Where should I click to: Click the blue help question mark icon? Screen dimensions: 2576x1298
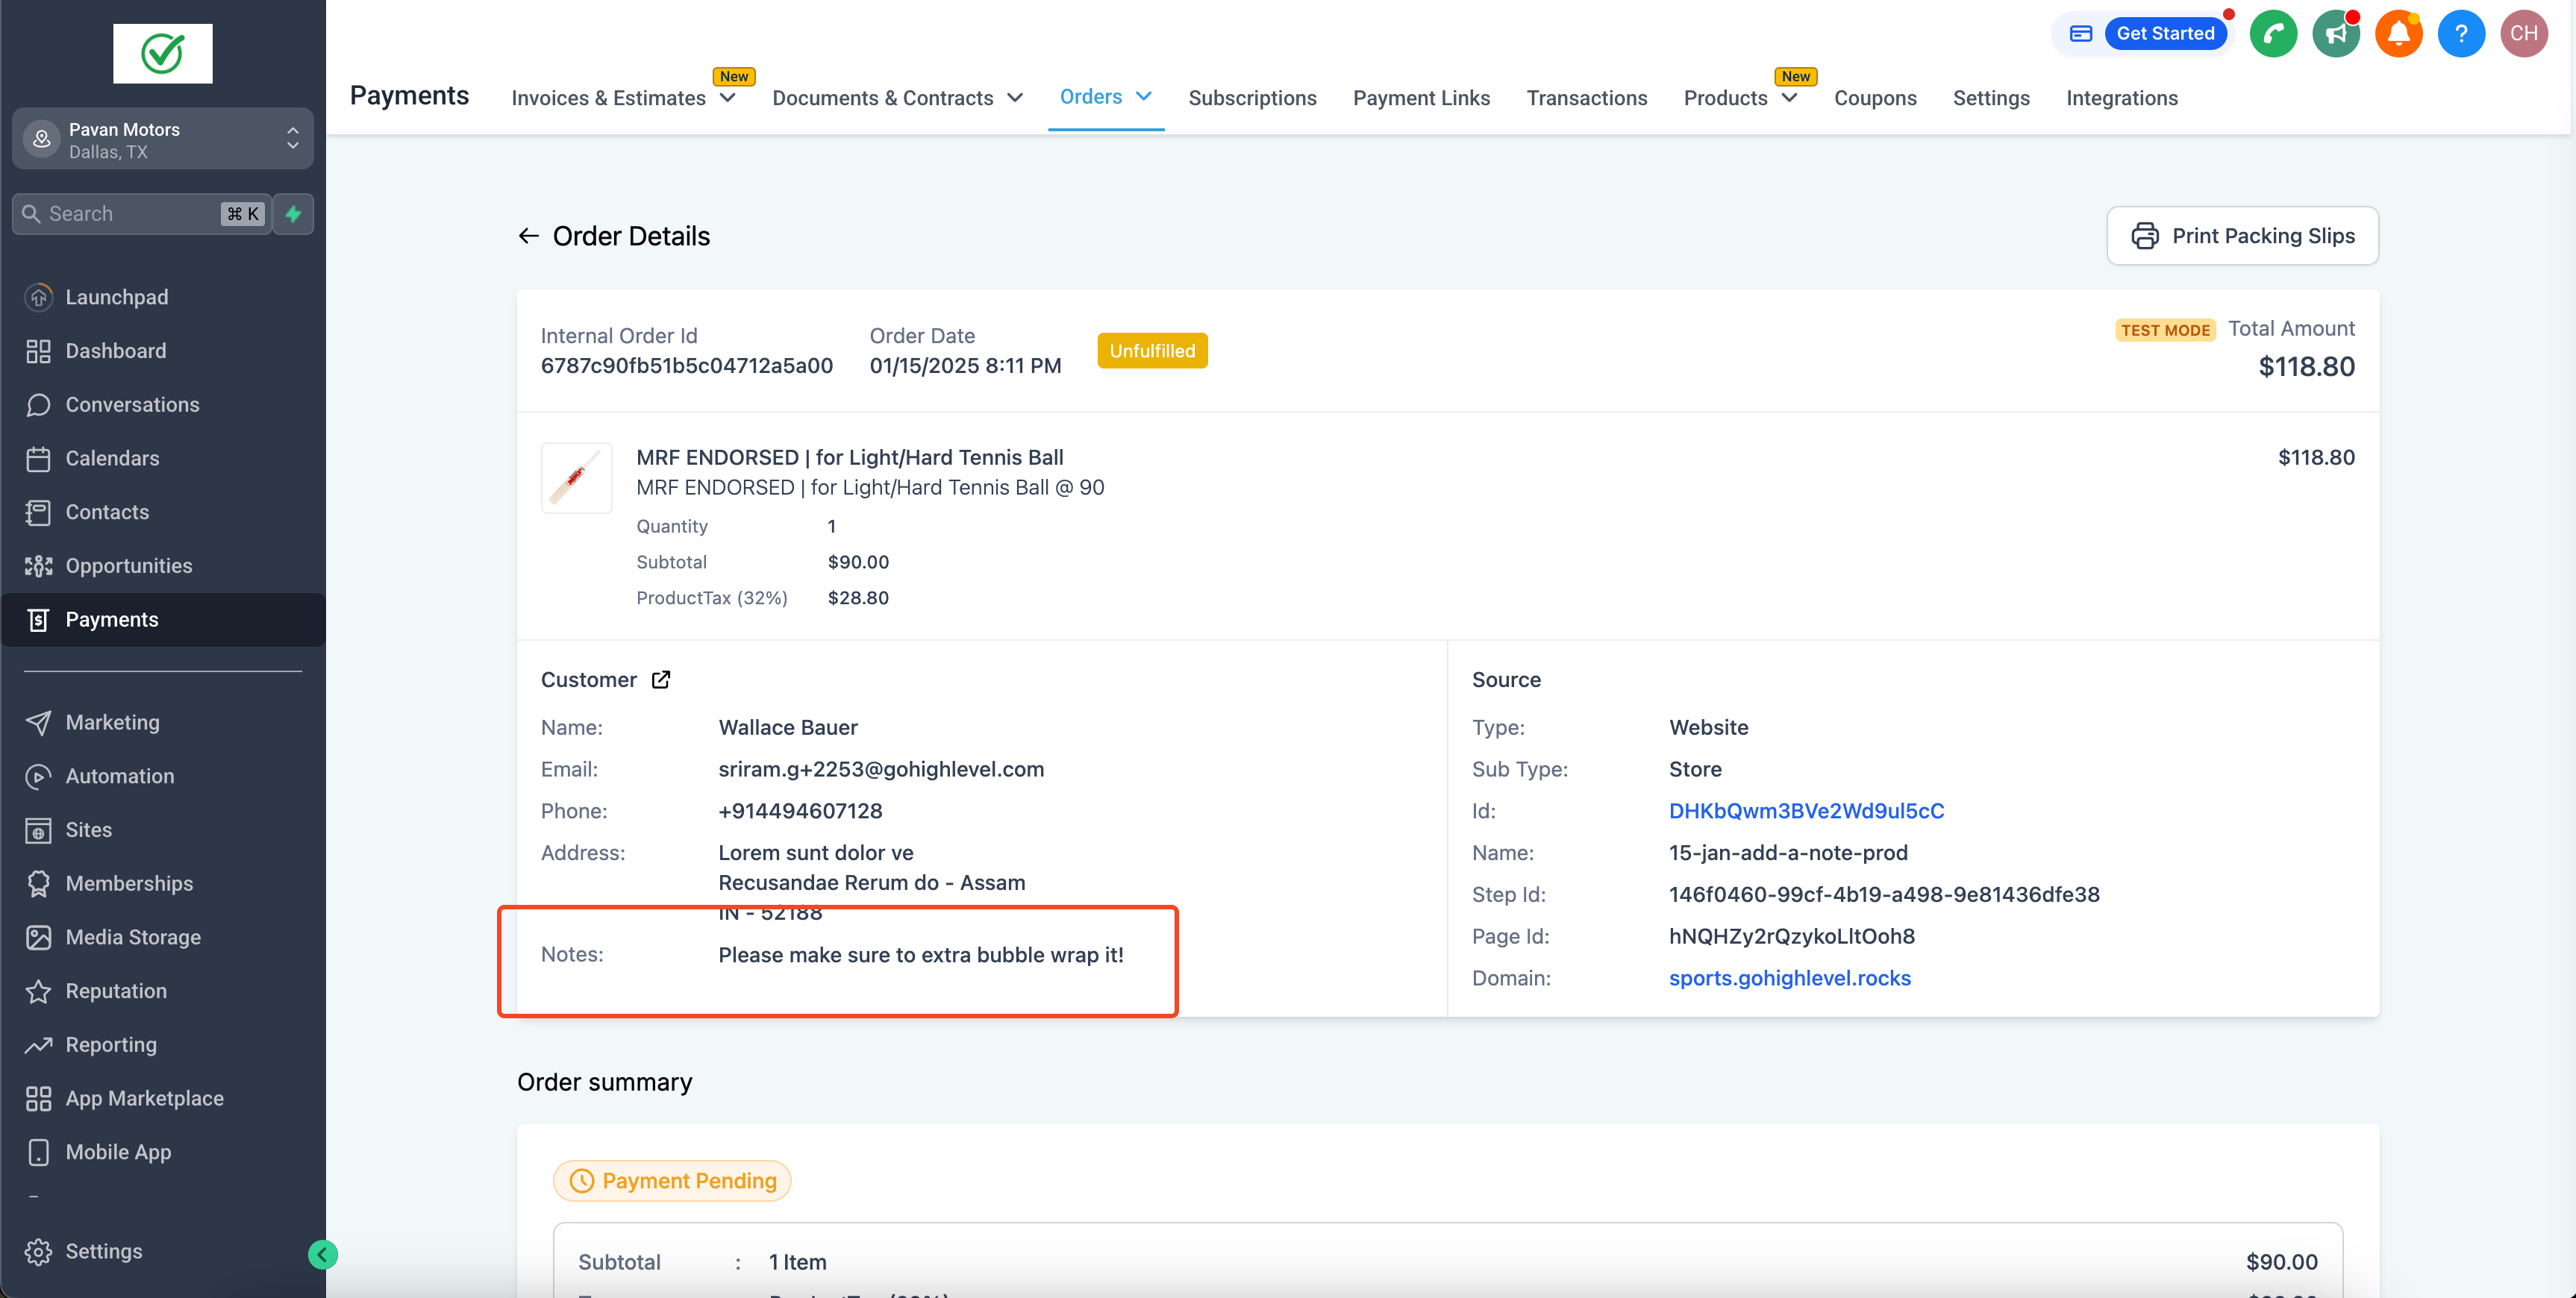[2461, 33]
